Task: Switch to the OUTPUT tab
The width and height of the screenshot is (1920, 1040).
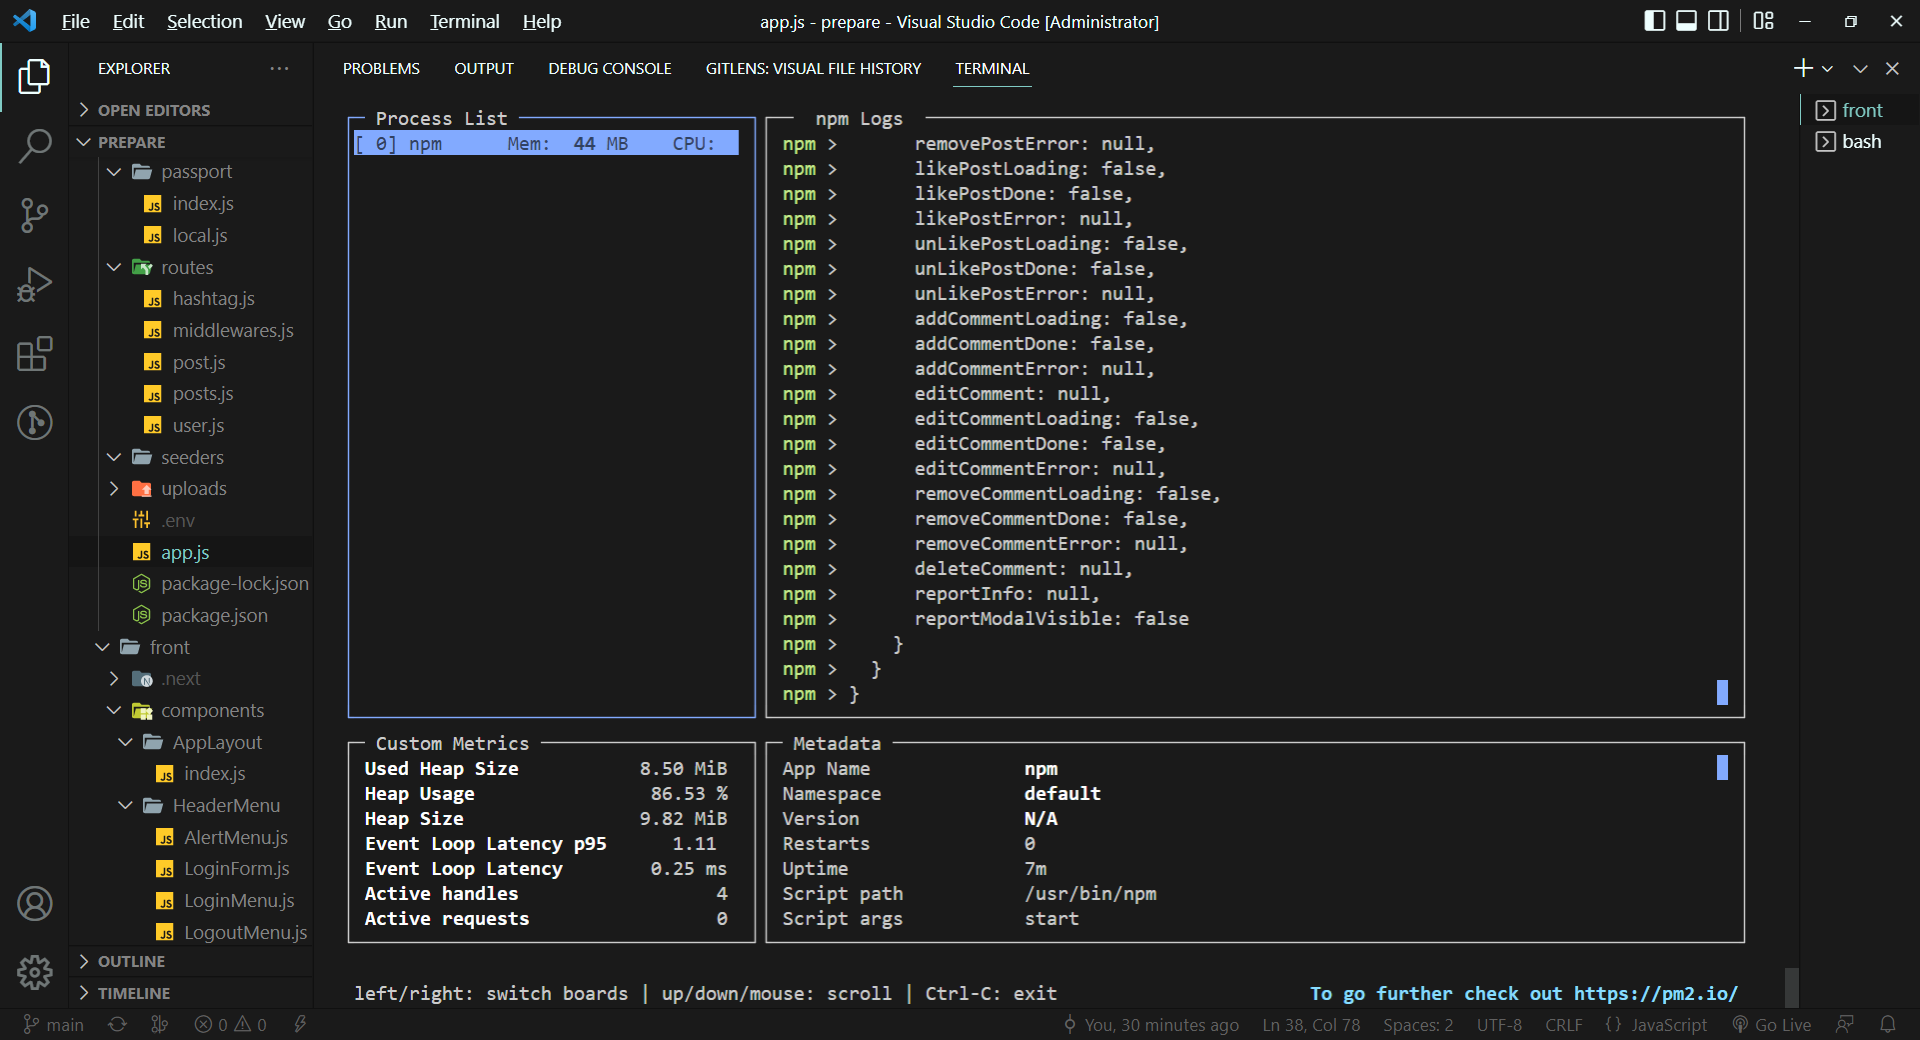Action: (484, 68)
